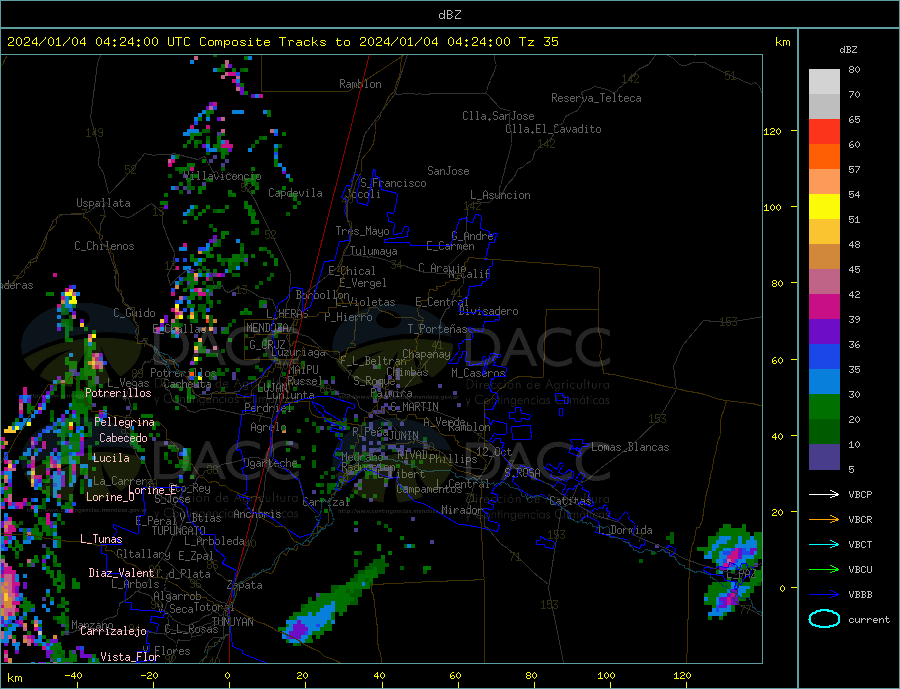Click the '-40' tick on horizontal km axis

73,676
